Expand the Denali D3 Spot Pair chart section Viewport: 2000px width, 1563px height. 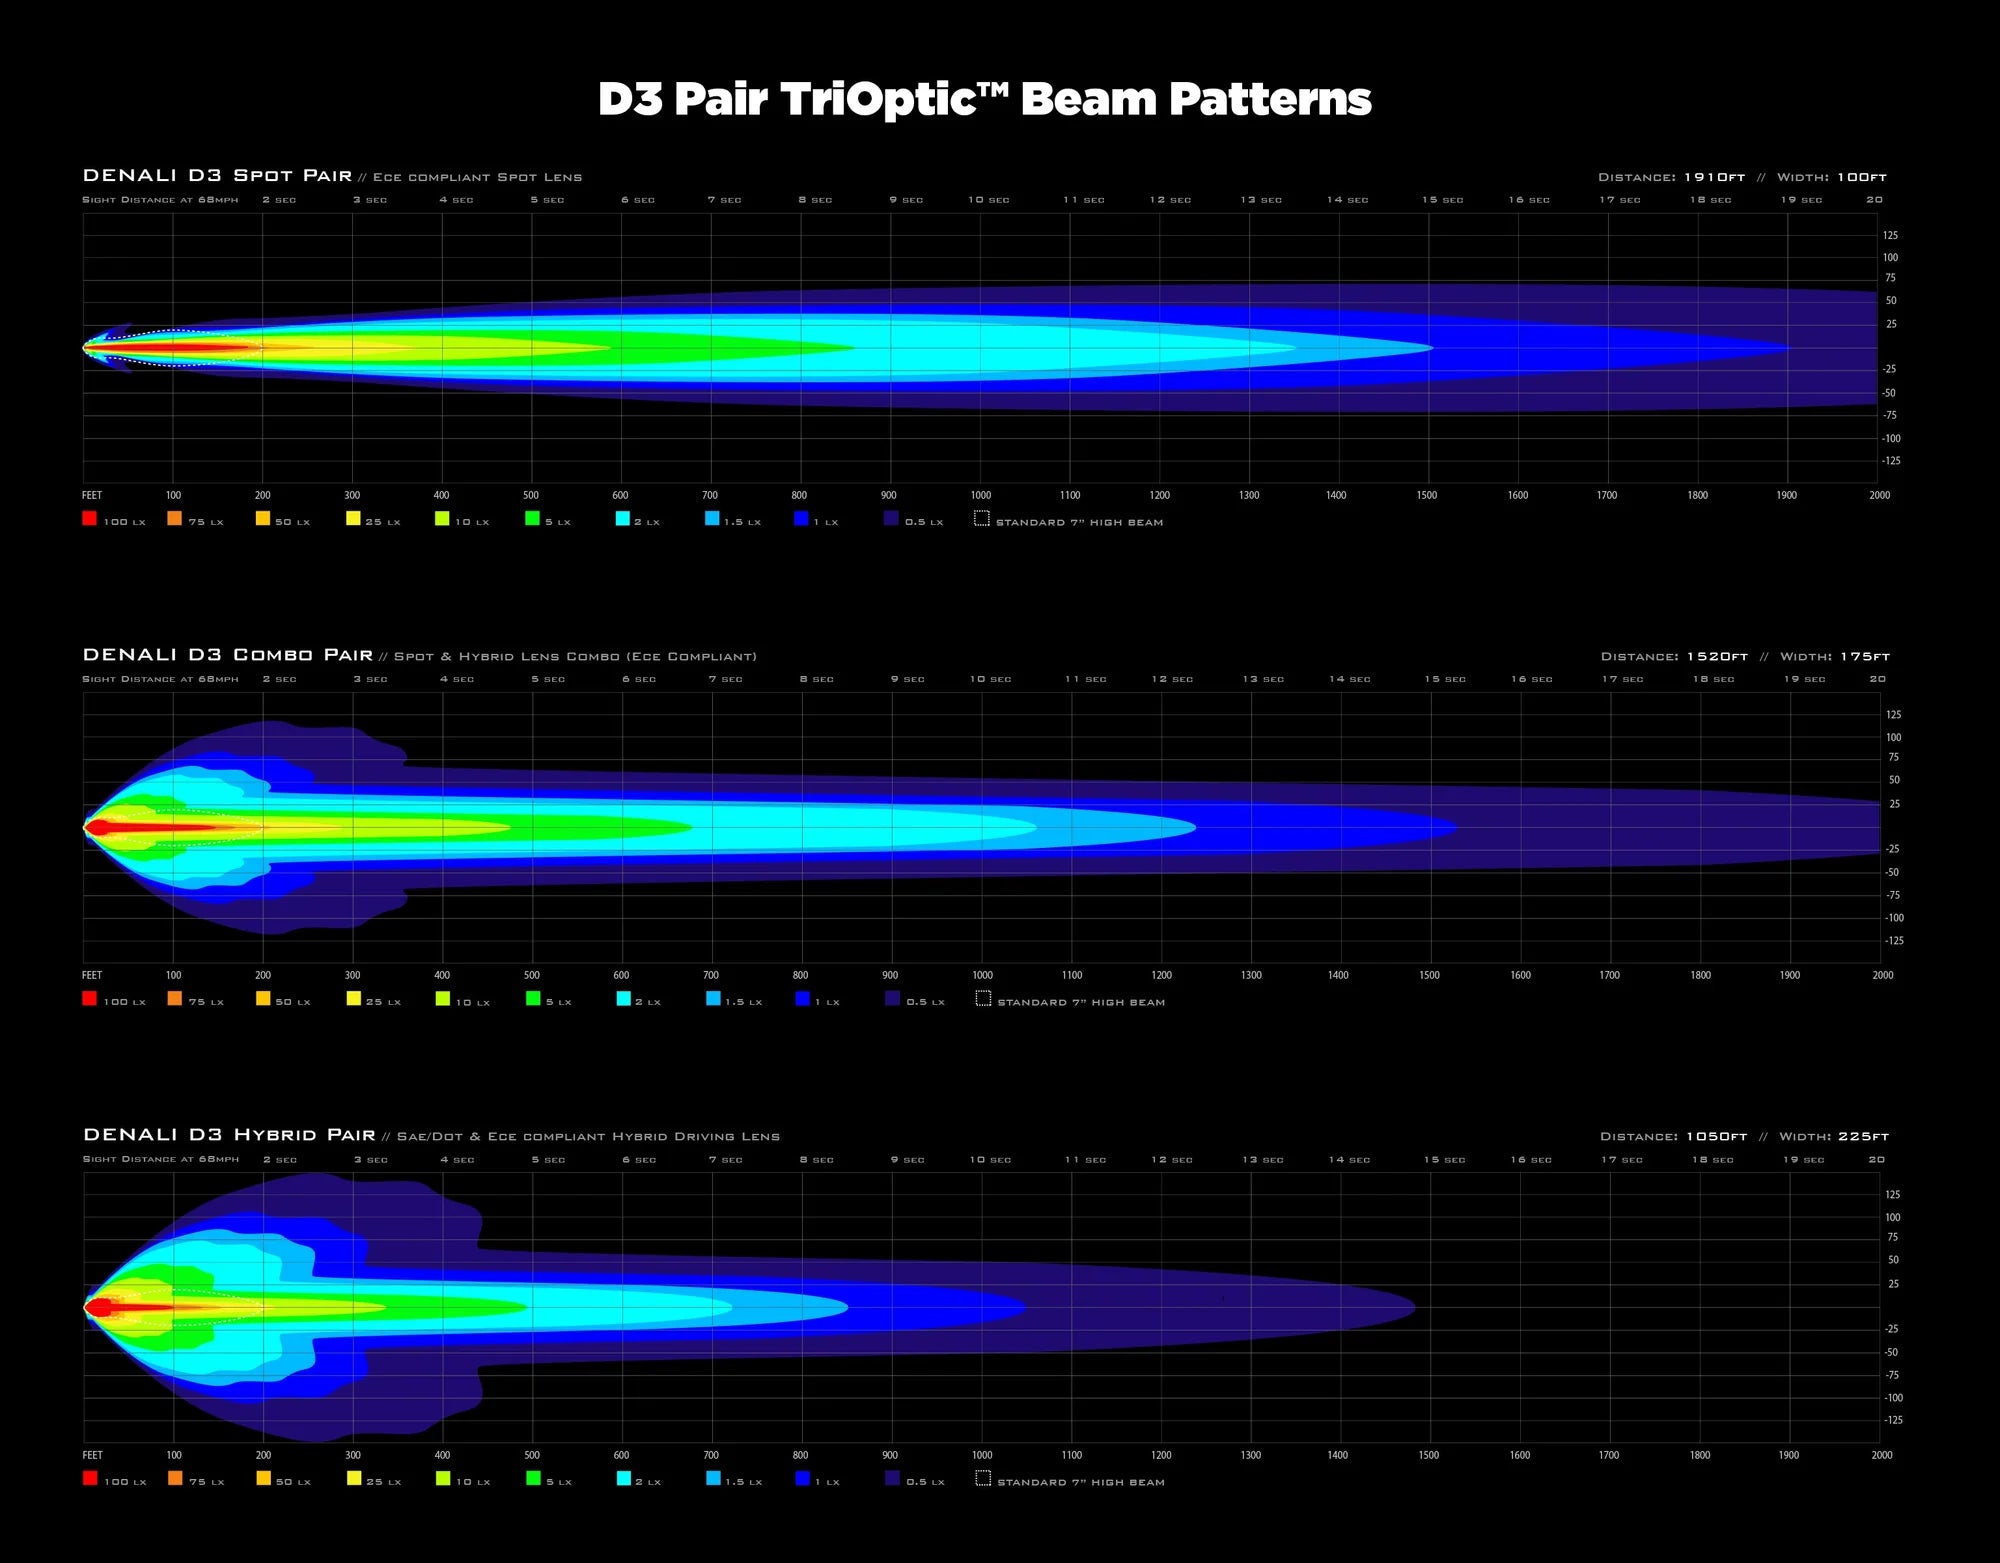pyautogui.click(x=219, y=175)
